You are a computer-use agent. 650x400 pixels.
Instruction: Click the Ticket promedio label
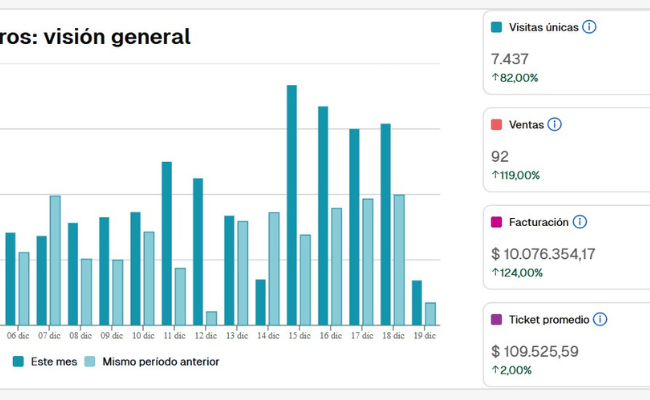click(x=549, y=320)
